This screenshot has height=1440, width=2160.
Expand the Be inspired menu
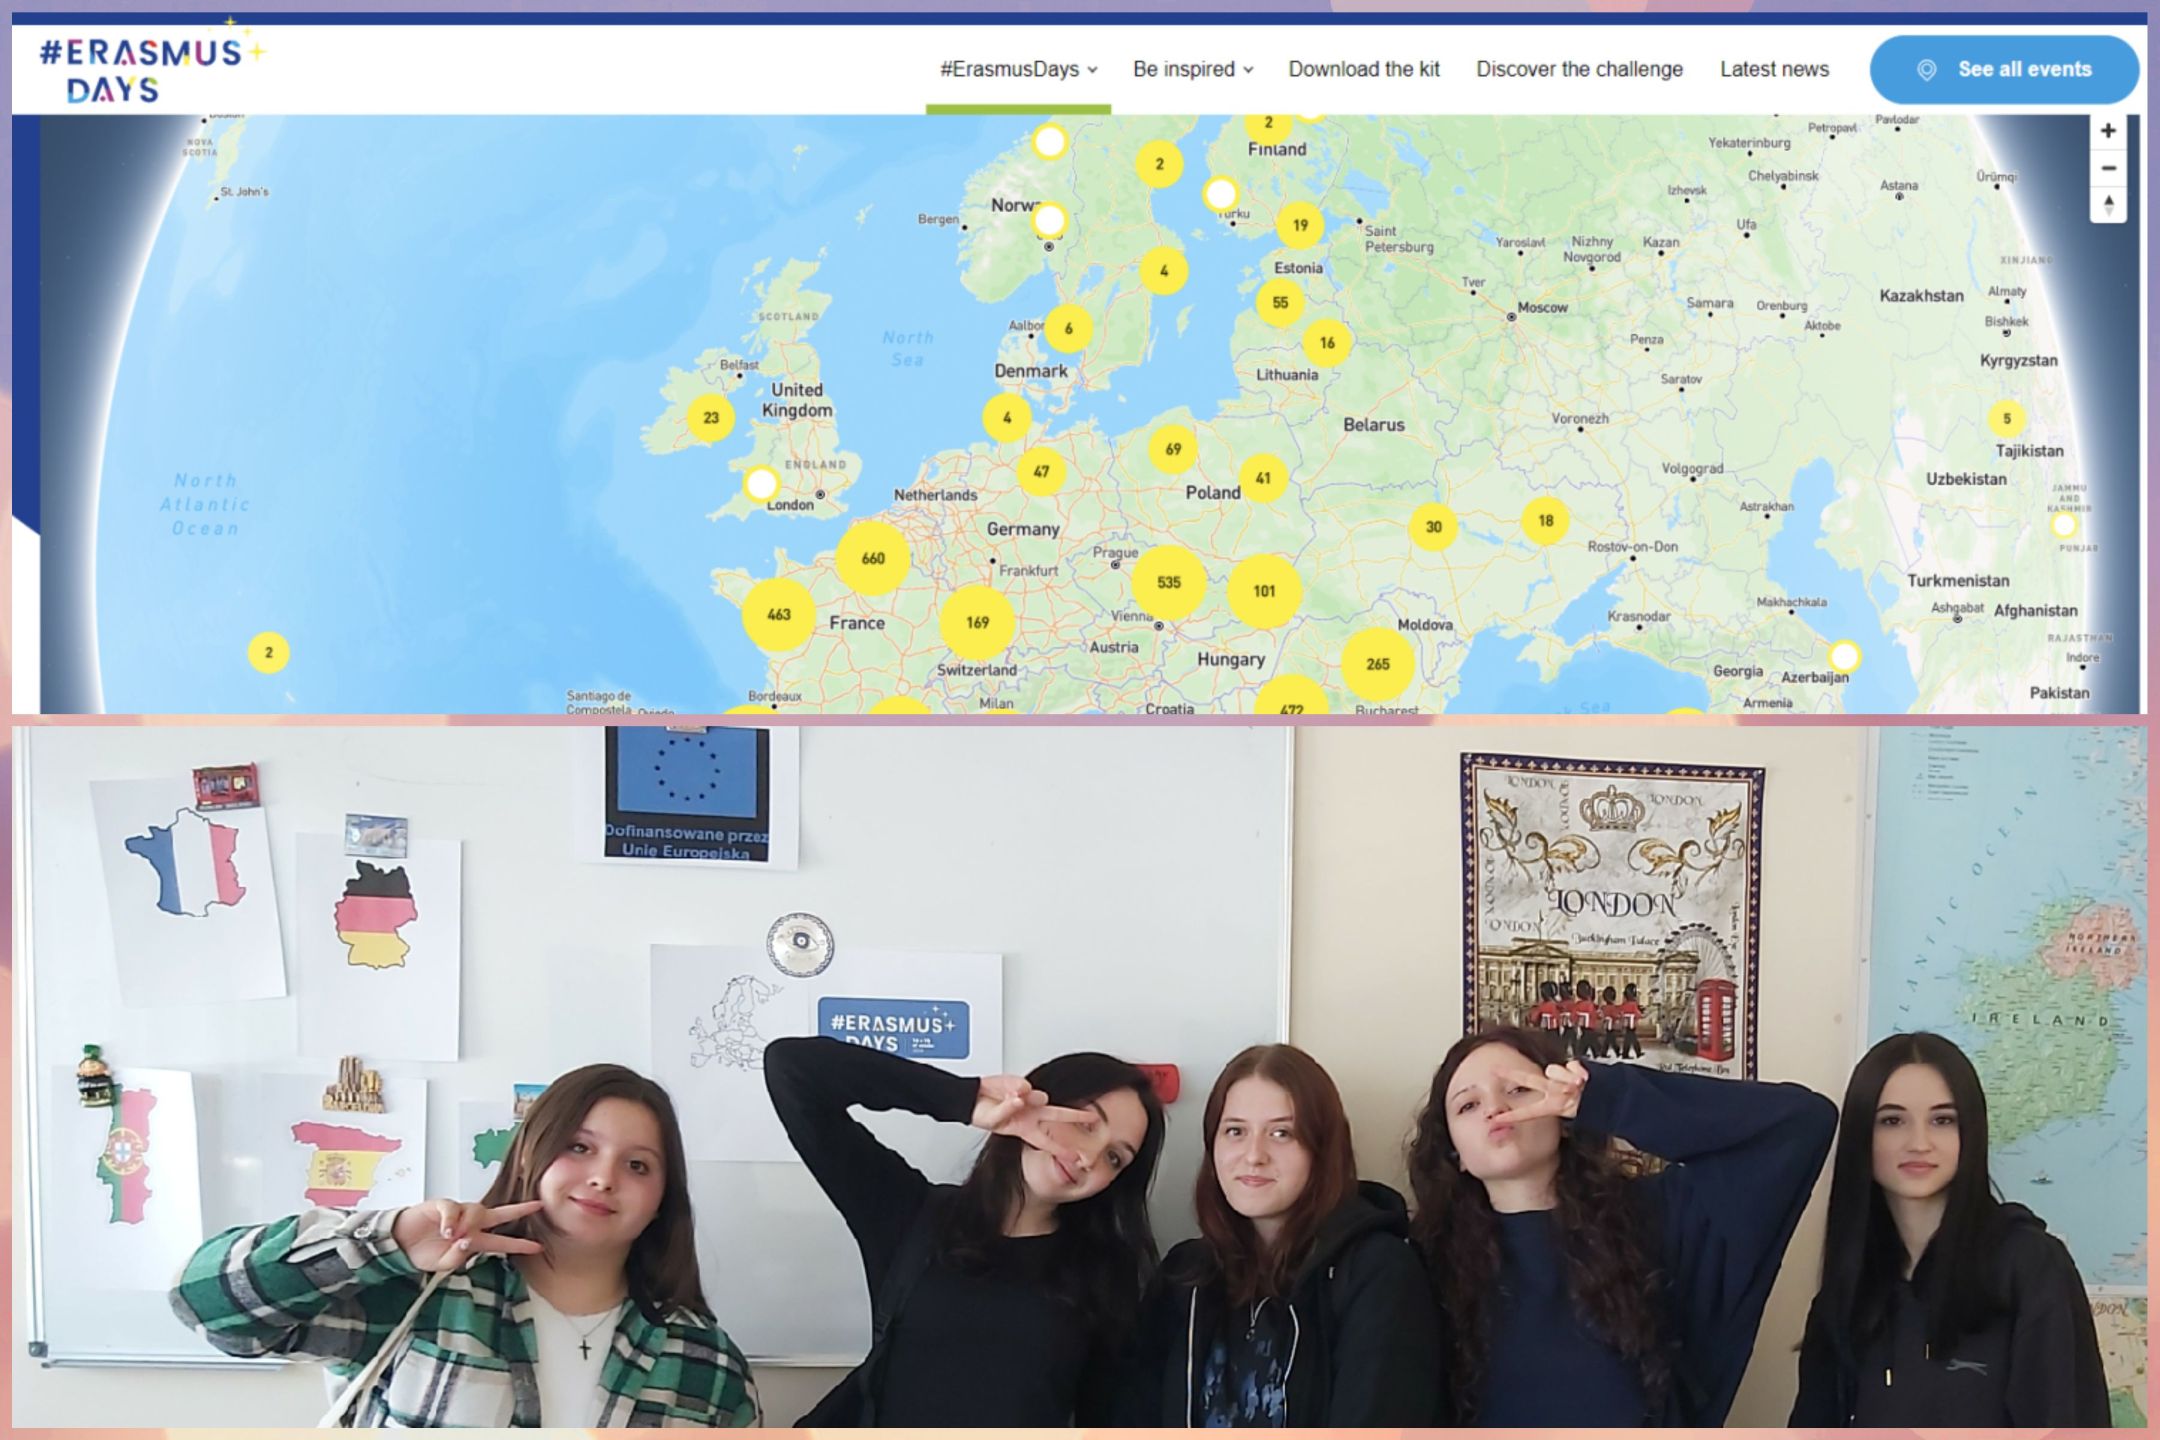point(1192,69)
